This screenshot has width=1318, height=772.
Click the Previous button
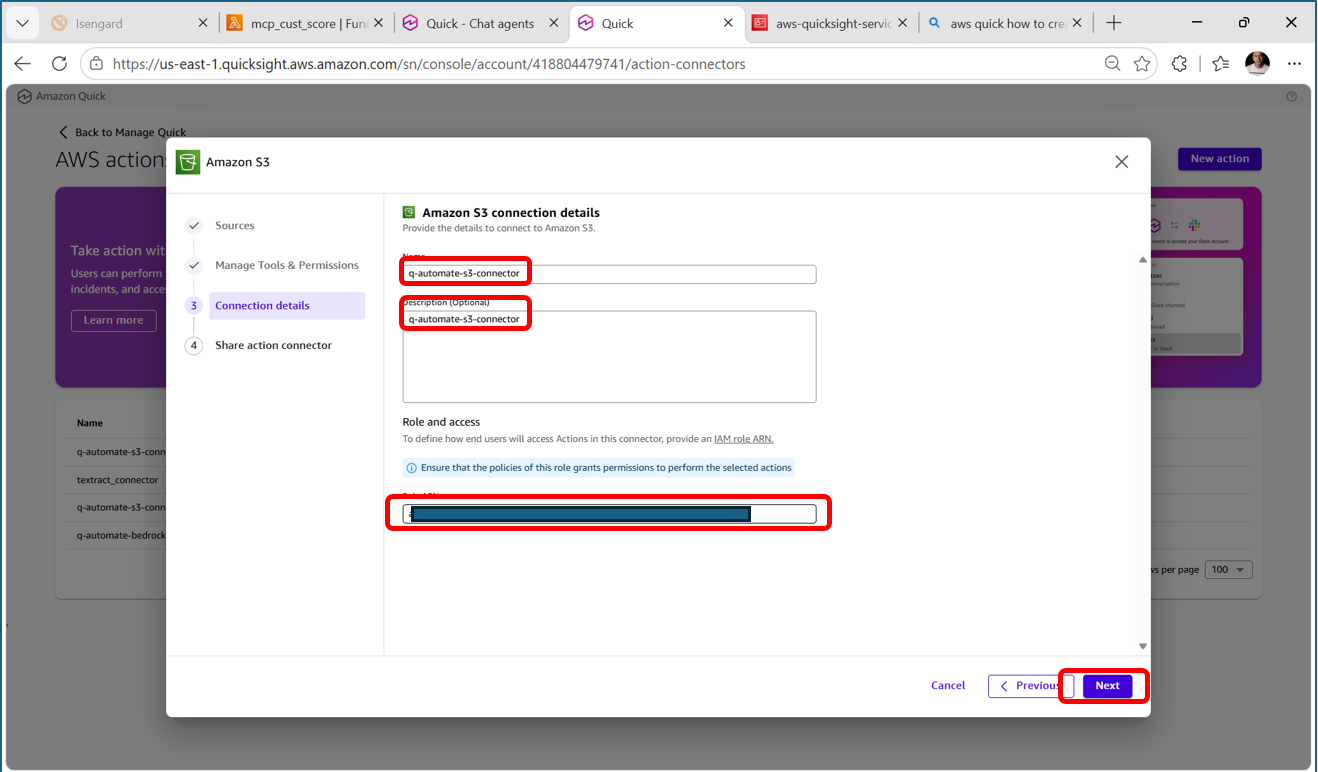coord(1030,686)
